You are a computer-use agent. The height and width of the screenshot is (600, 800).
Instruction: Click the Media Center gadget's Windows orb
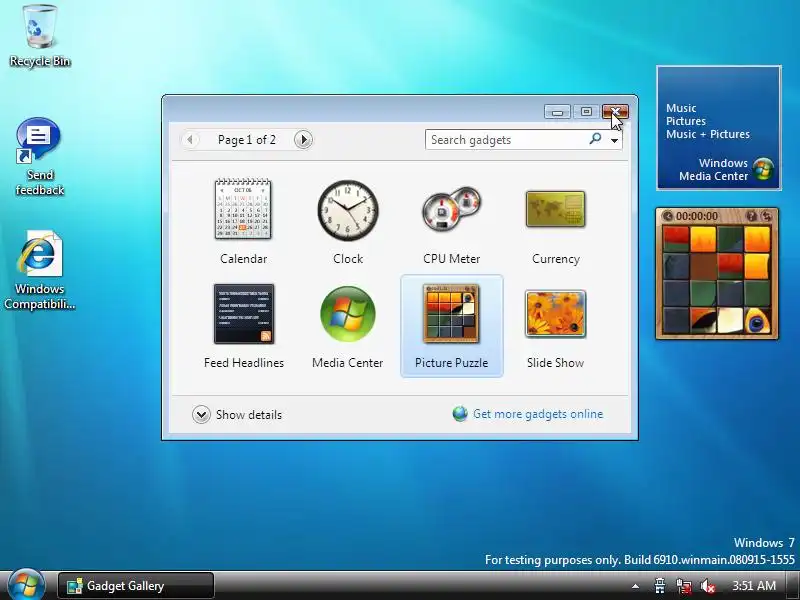[763, 169]
